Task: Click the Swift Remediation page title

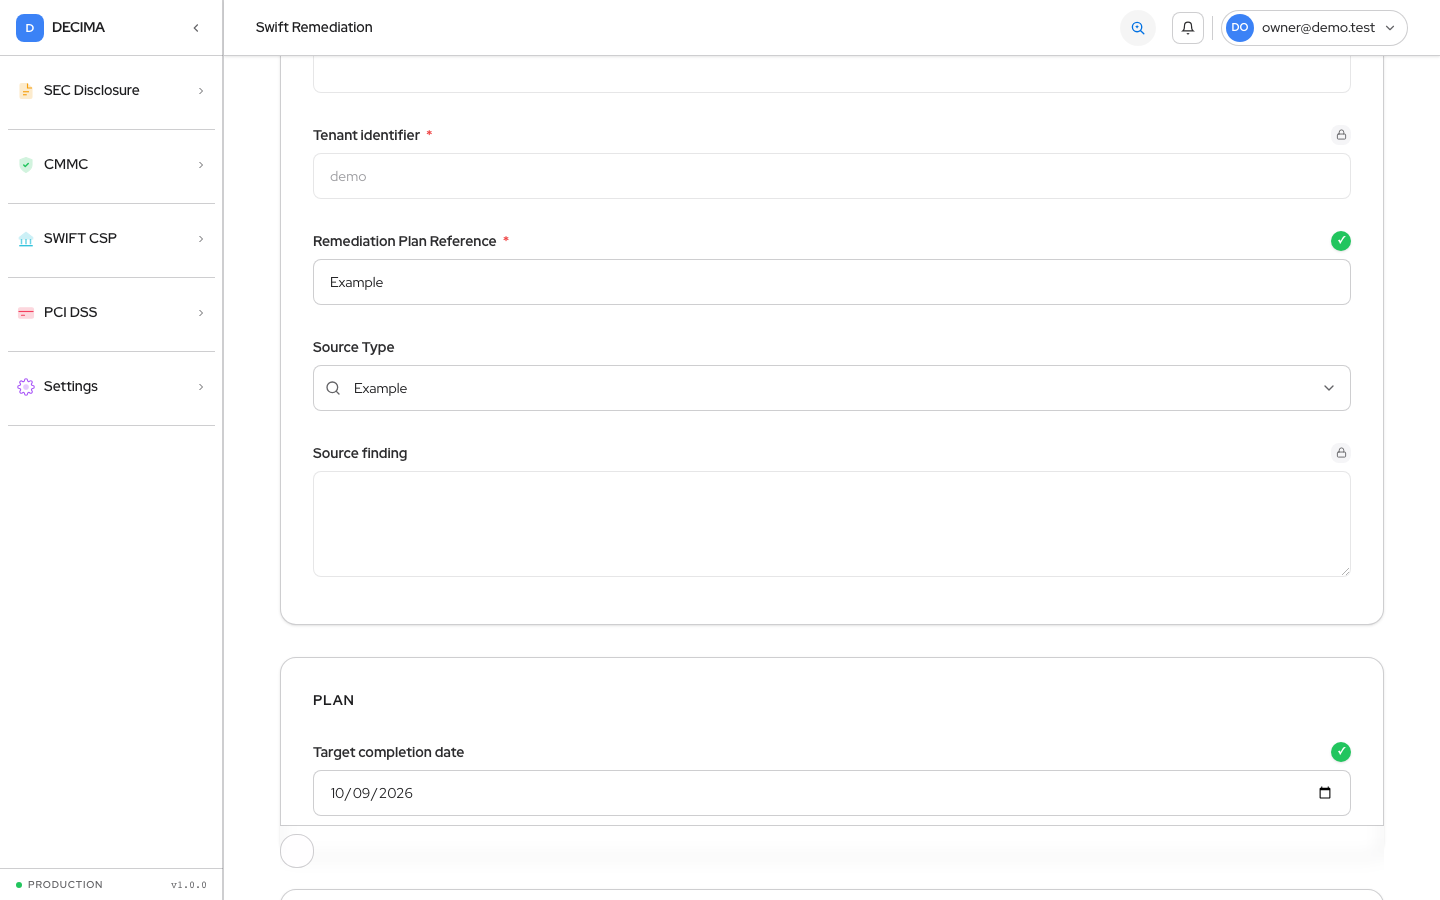Action: pos(314,28)
